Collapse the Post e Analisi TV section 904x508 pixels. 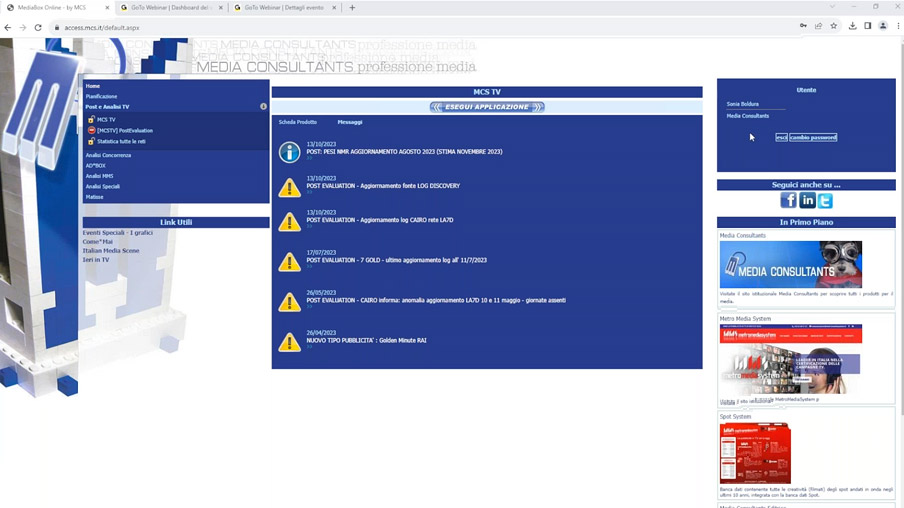[x=263, y=107]
